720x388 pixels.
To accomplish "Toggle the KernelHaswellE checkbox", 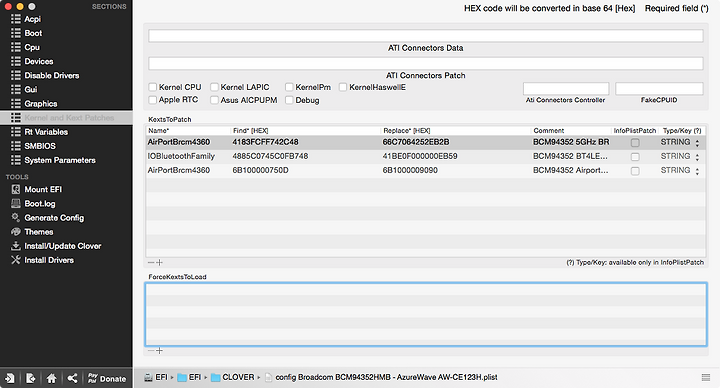I will click(x=343, y=87).
